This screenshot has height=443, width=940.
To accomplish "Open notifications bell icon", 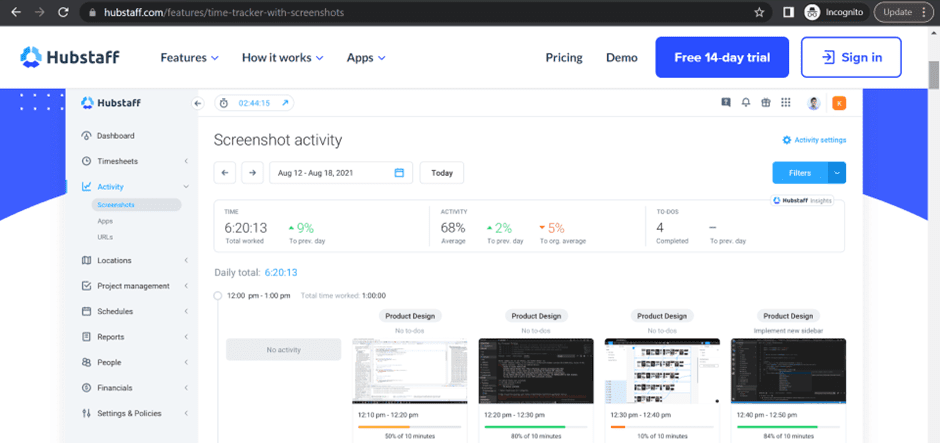I will 746,103.
